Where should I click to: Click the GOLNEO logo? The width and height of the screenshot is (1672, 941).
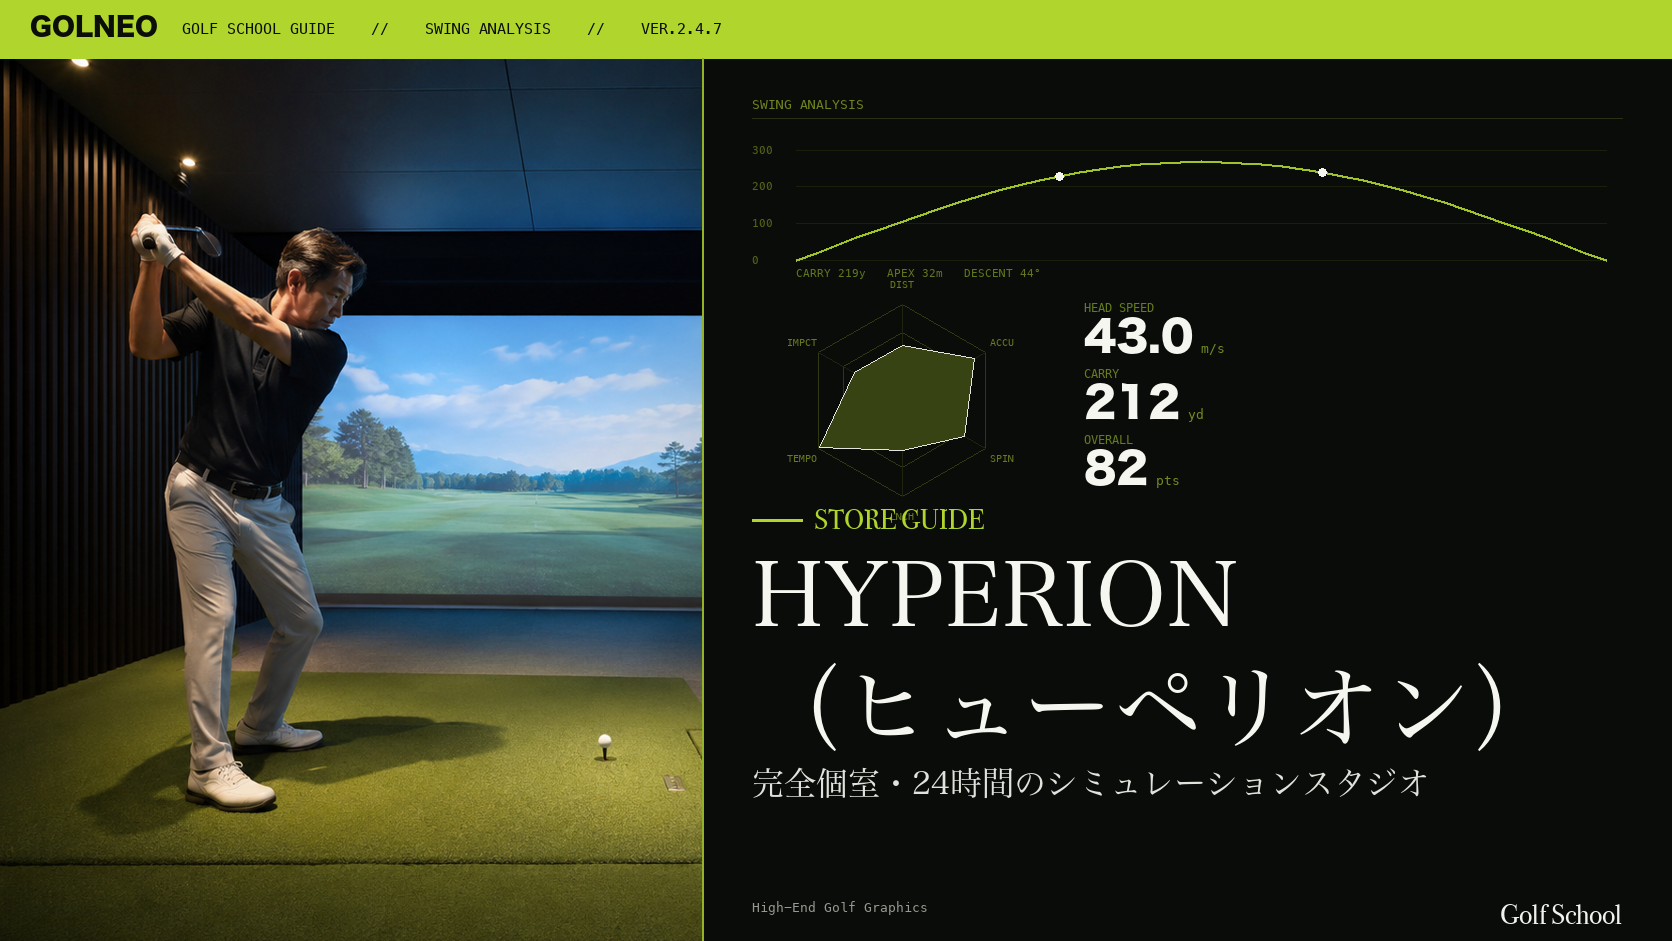(93, 27)
